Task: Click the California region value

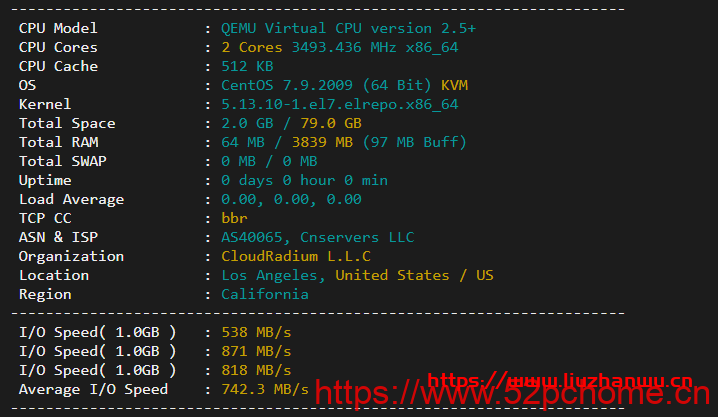Action: tap(265, 294)
